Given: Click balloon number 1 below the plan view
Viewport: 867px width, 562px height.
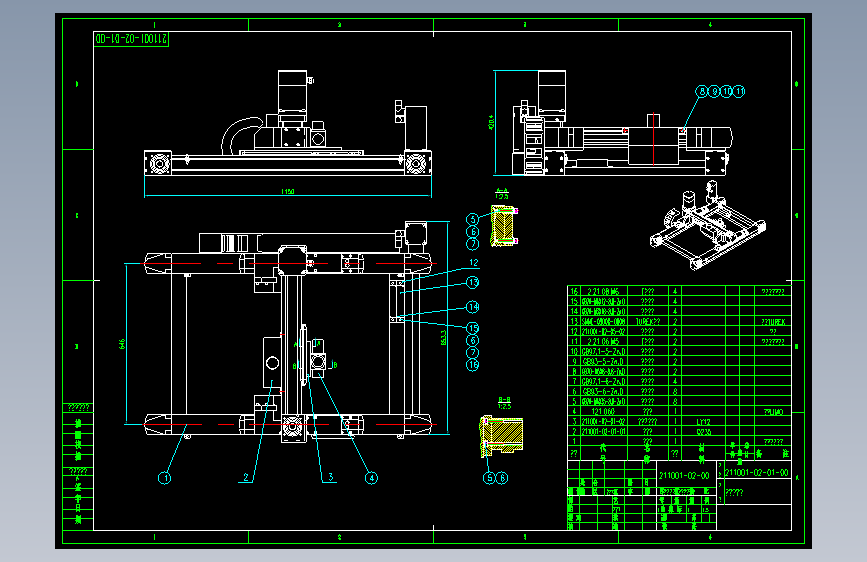Looking at the screenshot, I should [164, 478].
